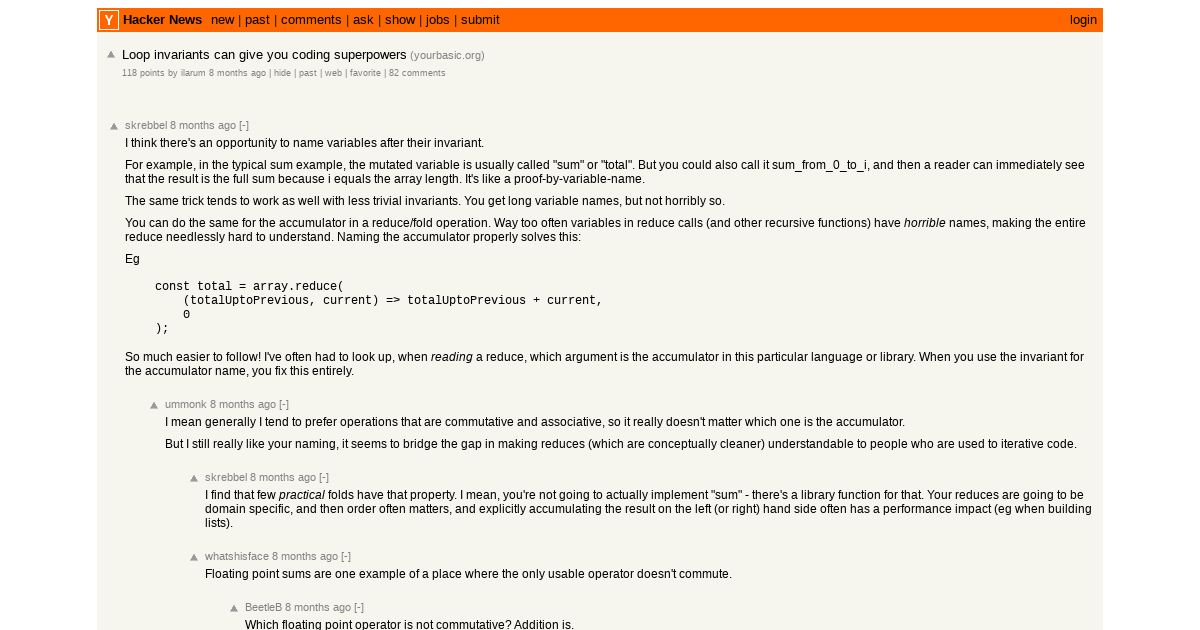Hide this story
The image size is (1200, 630).
[283, 73]
